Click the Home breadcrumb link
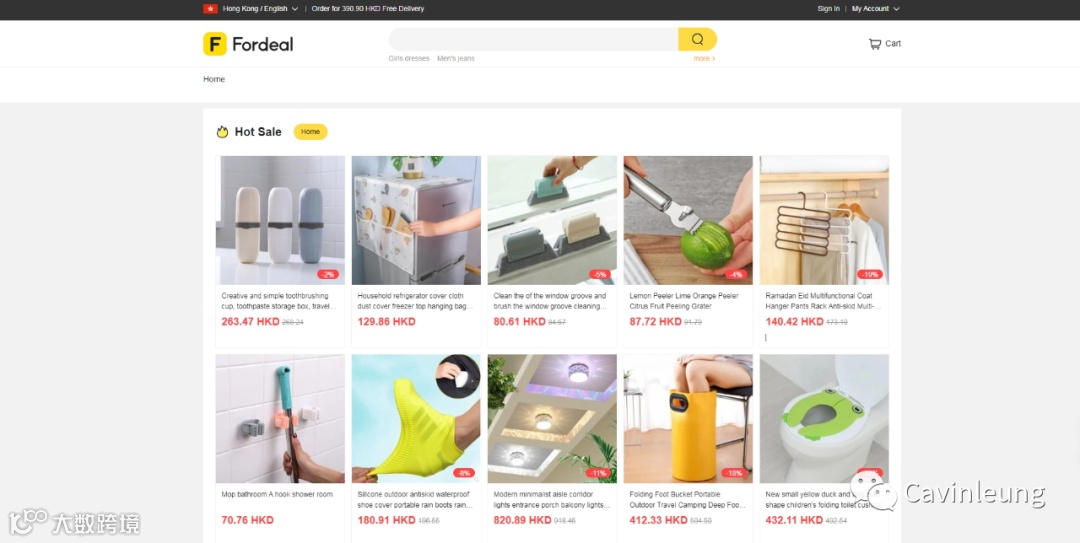This screenshot has width=1080, height=543. coord(214,79)
